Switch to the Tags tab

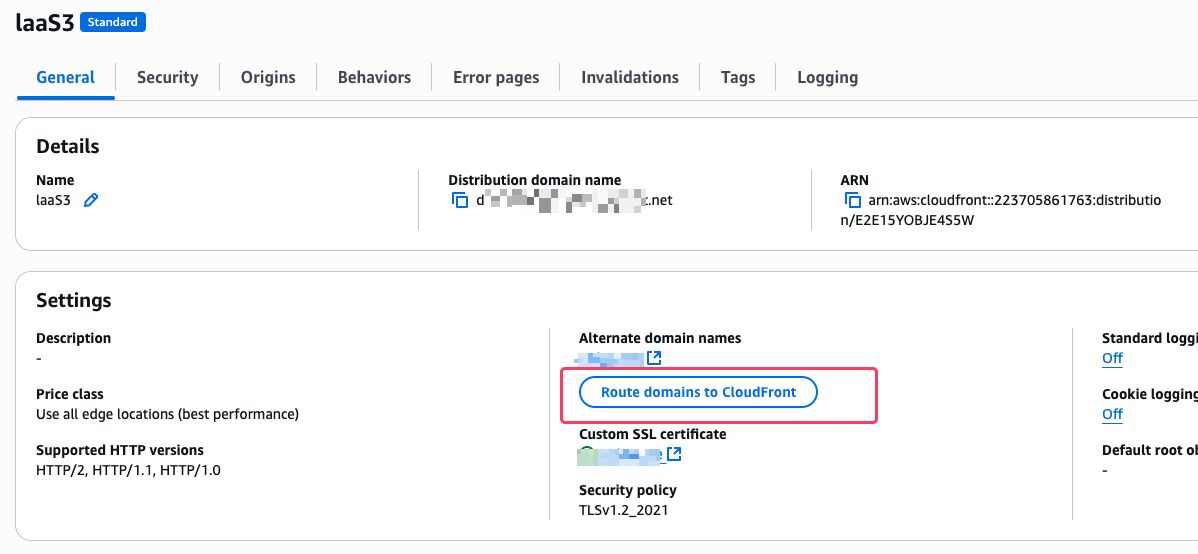point(738,77)
